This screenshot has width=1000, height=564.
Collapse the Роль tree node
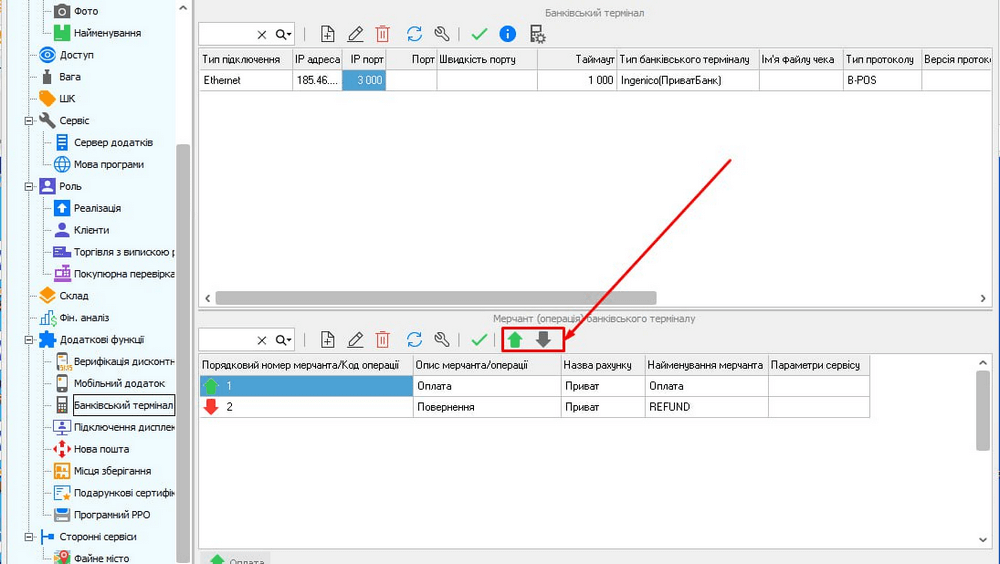click(x=30, y=186)
